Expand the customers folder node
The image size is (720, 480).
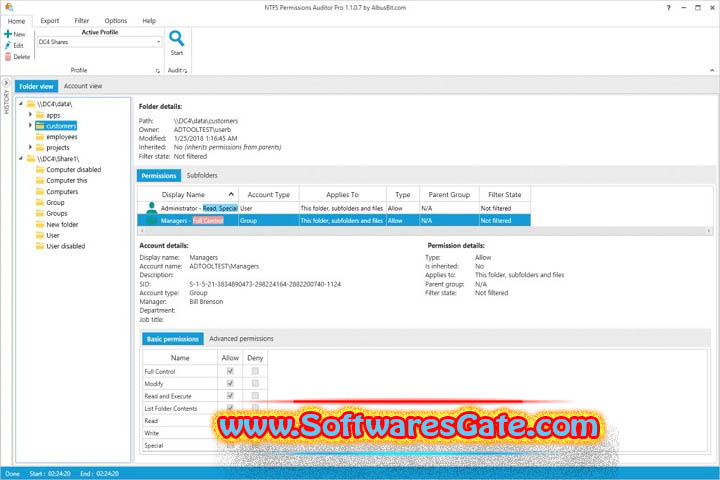(30, 125)
